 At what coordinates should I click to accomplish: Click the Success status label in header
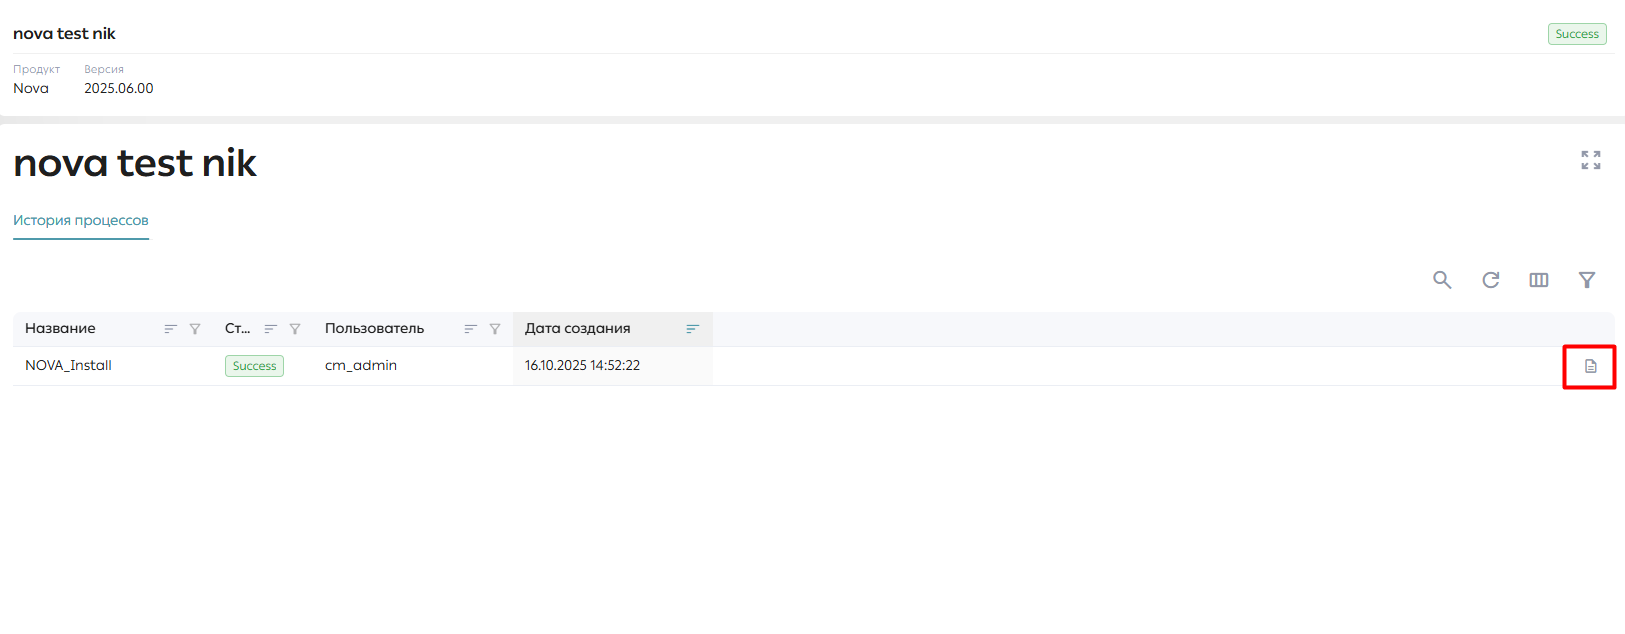[x=1577, y=34]
